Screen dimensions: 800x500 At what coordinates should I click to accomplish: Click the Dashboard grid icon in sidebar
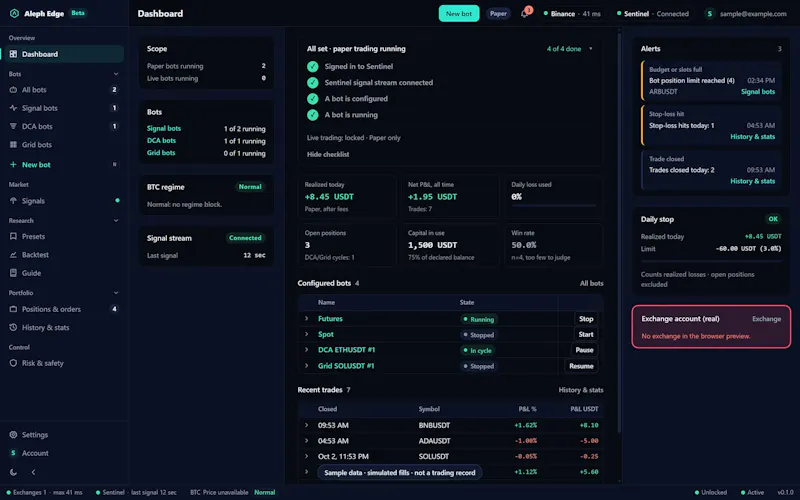pyautogui.click(x=13, y=54)
